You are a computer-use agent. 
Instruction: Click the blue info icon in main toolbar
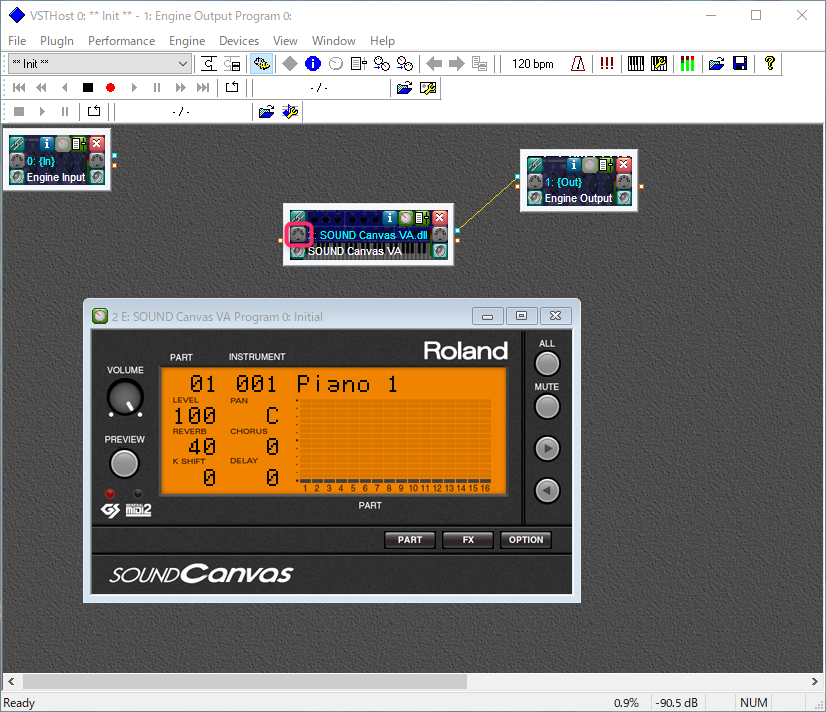pyautogui.click(x=313, y=64)
